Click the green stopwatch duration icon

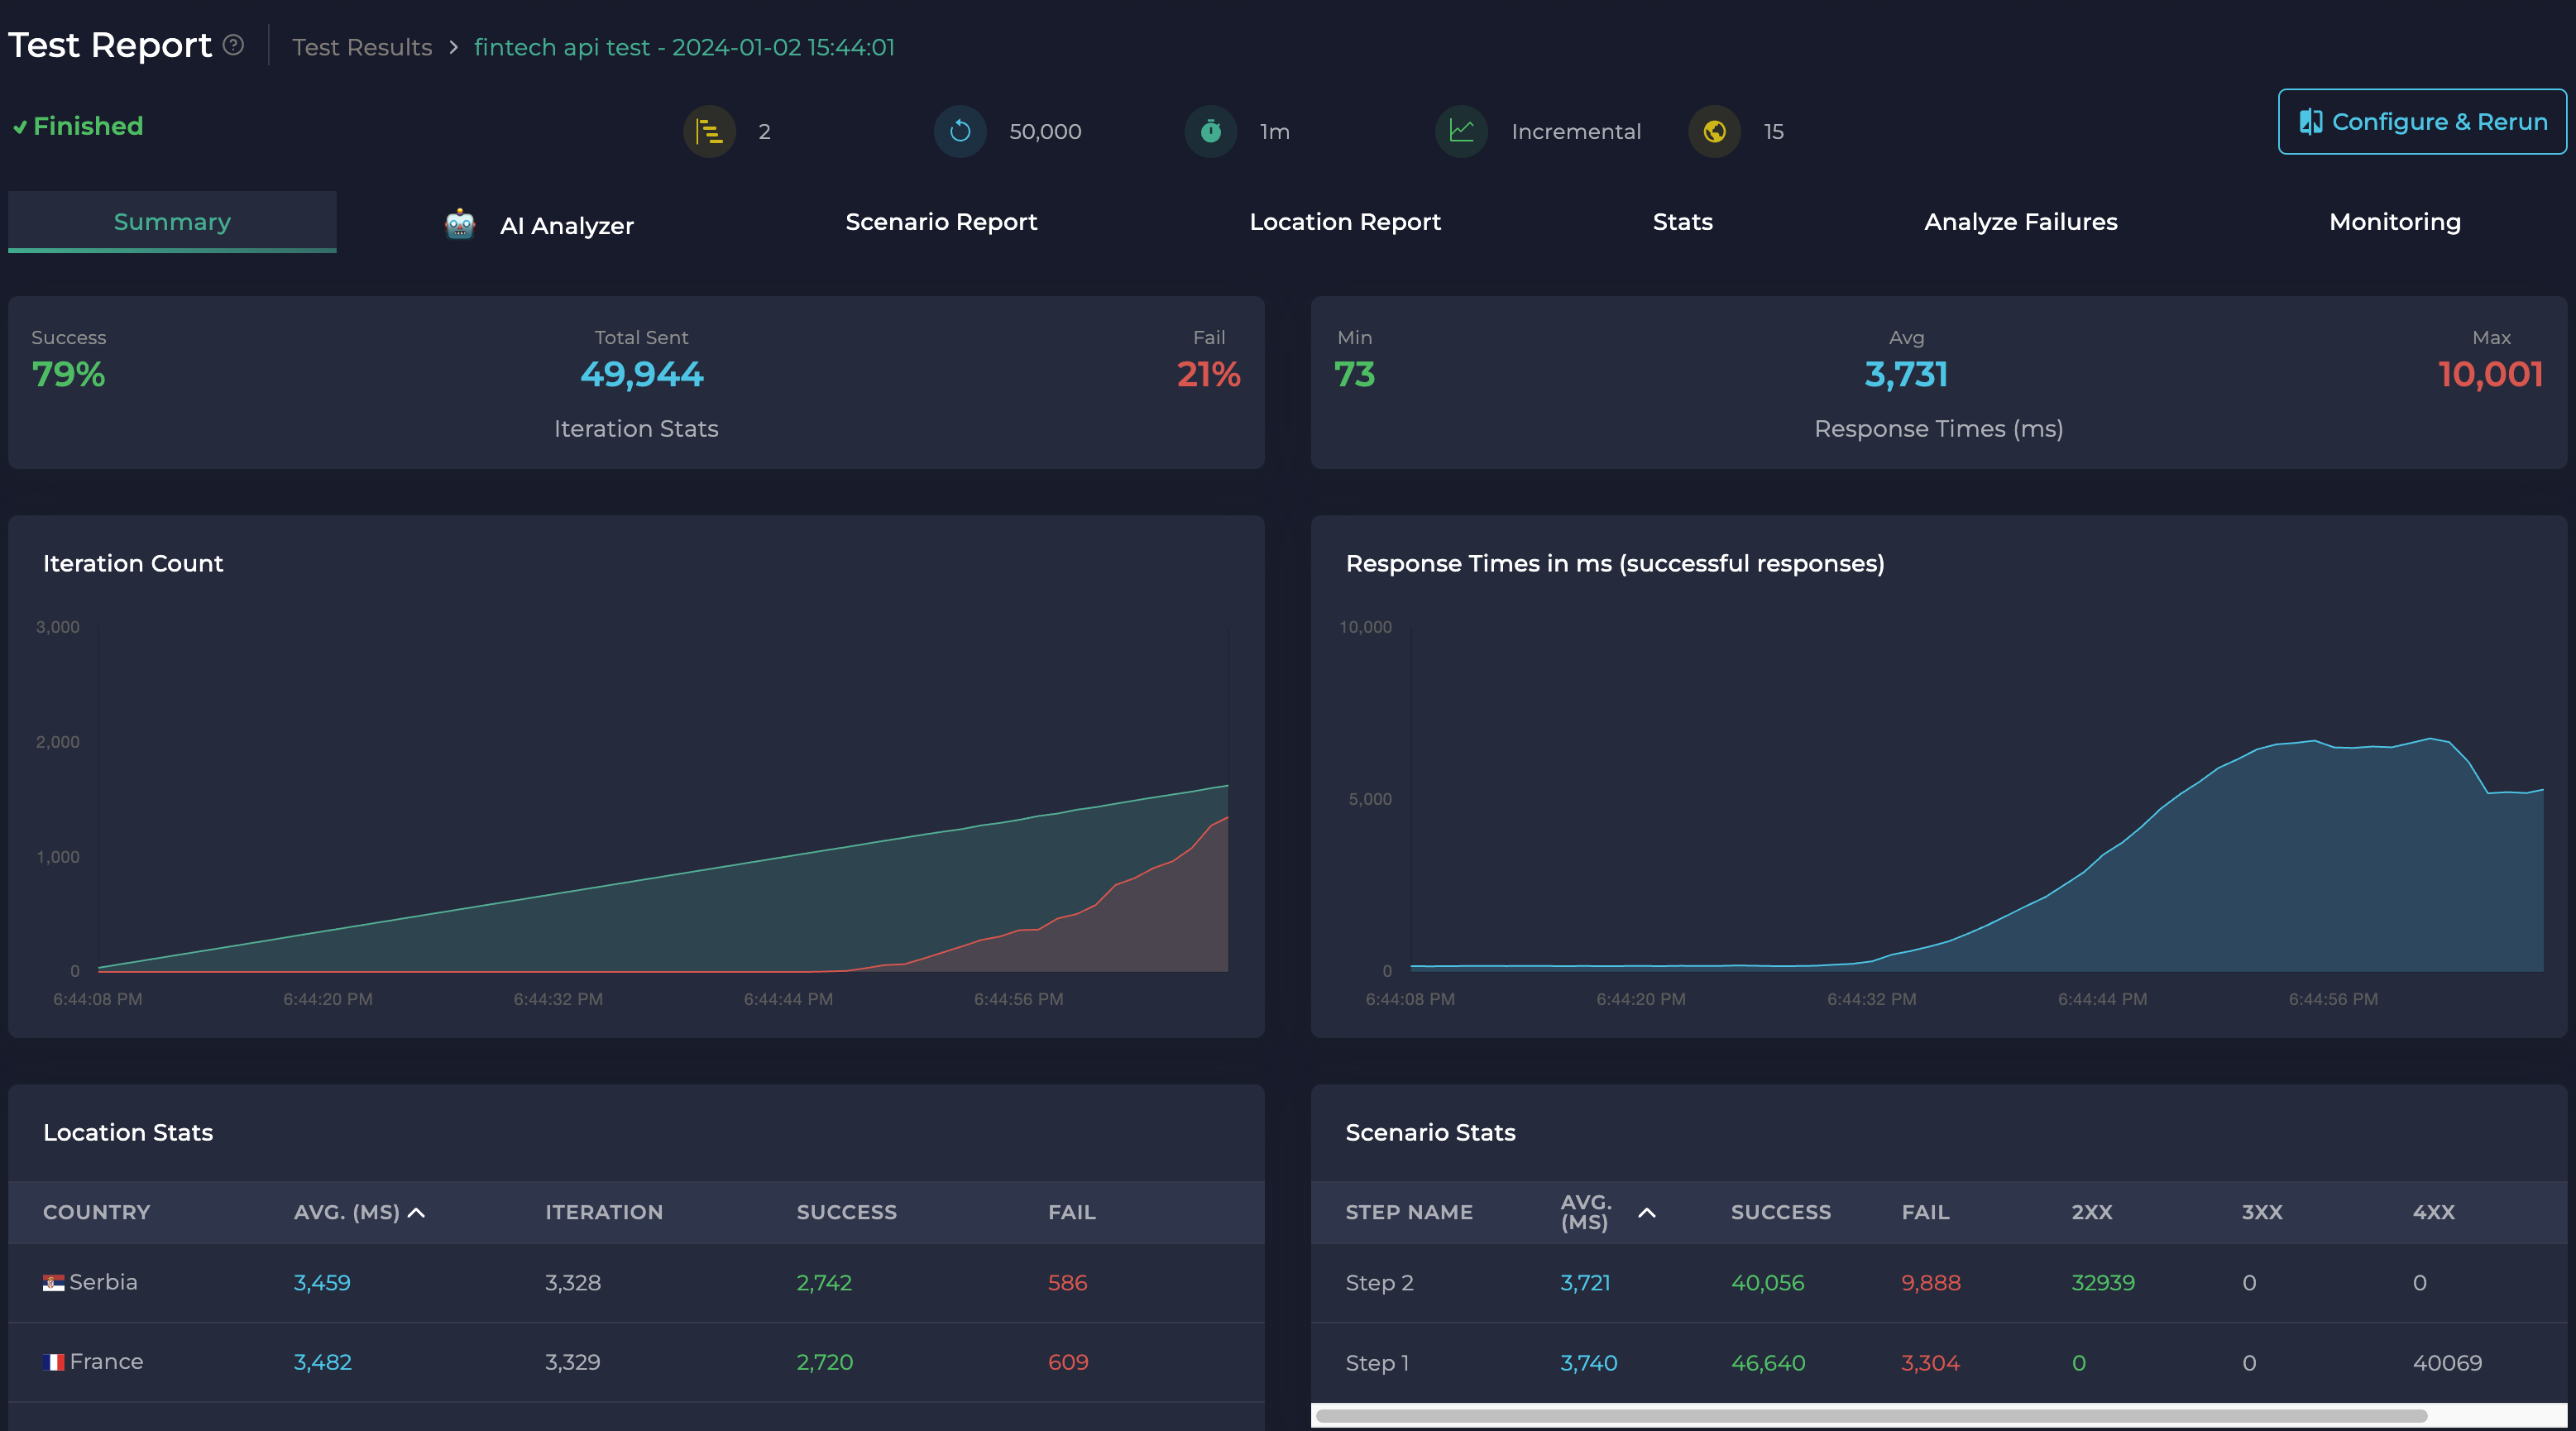pyautogui.click(x=1210, y=131)
